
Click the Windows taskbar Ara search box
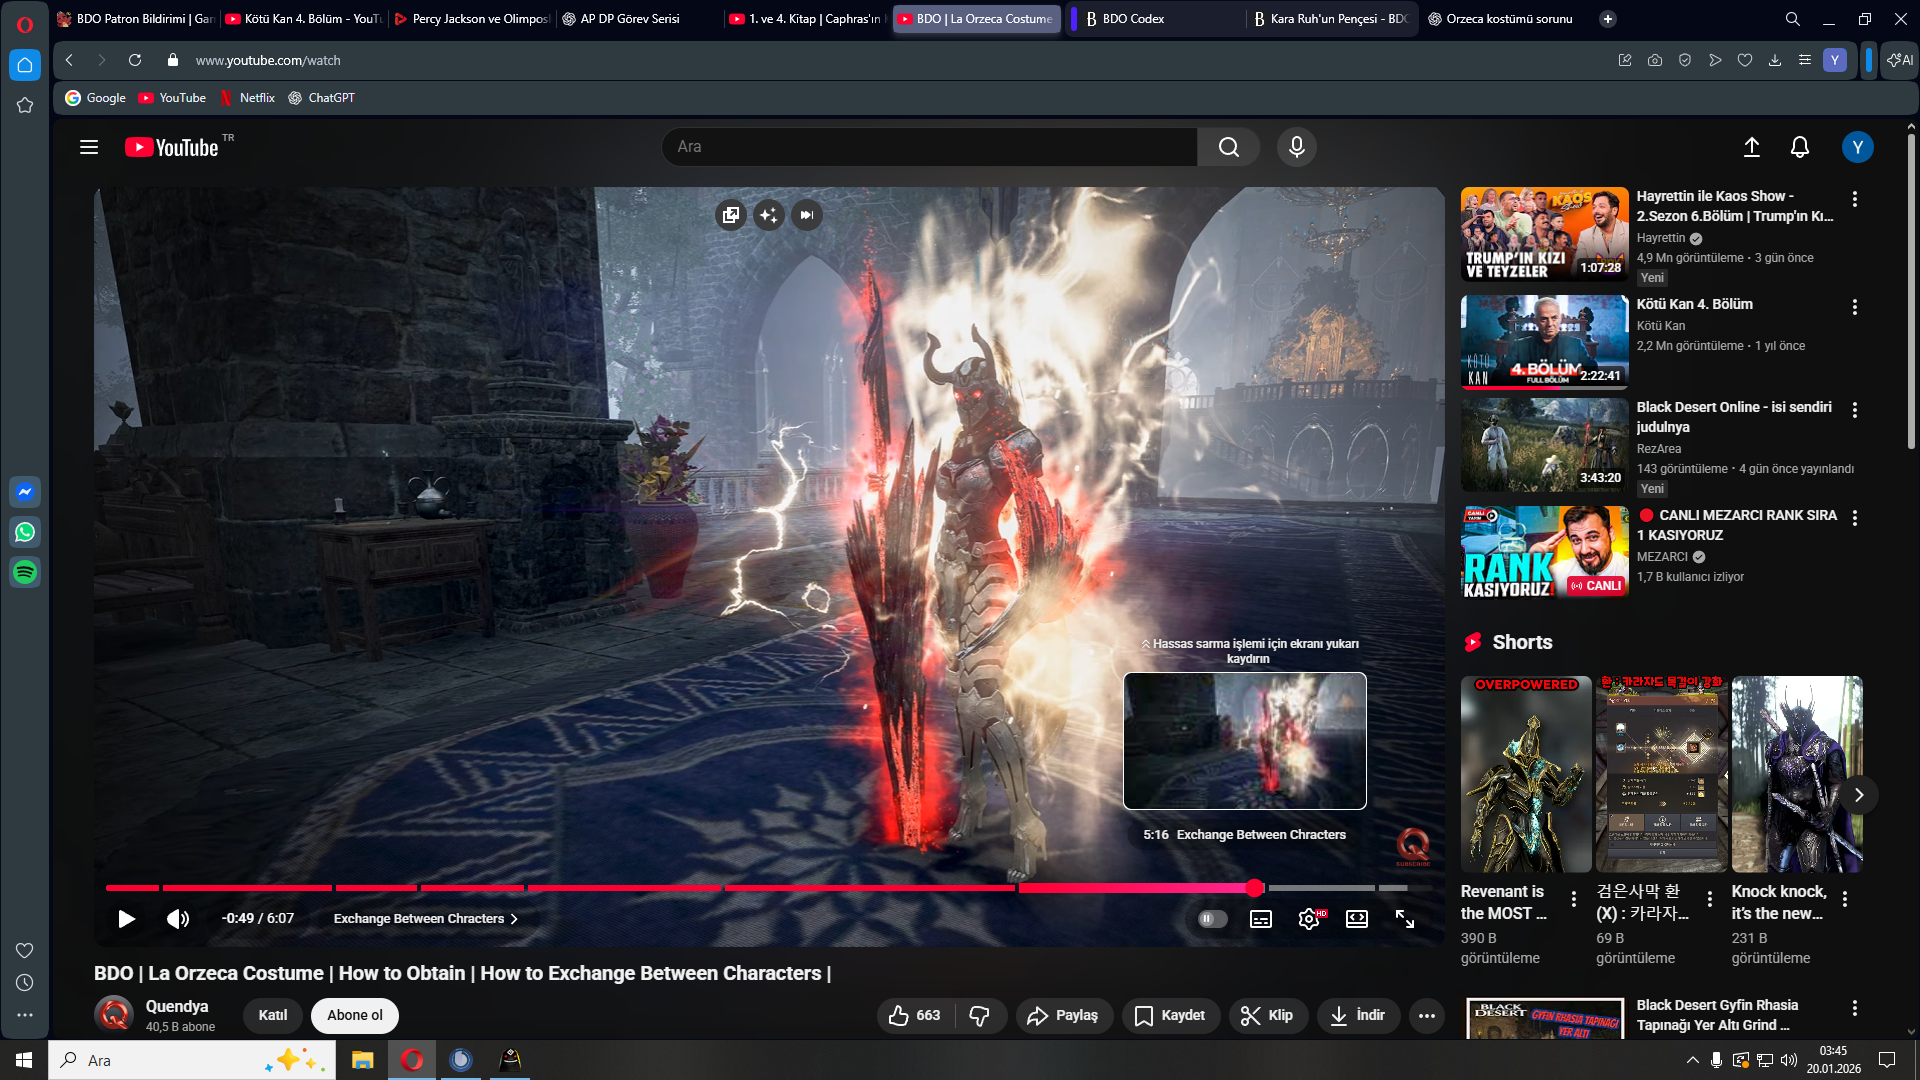point(192,1060)
